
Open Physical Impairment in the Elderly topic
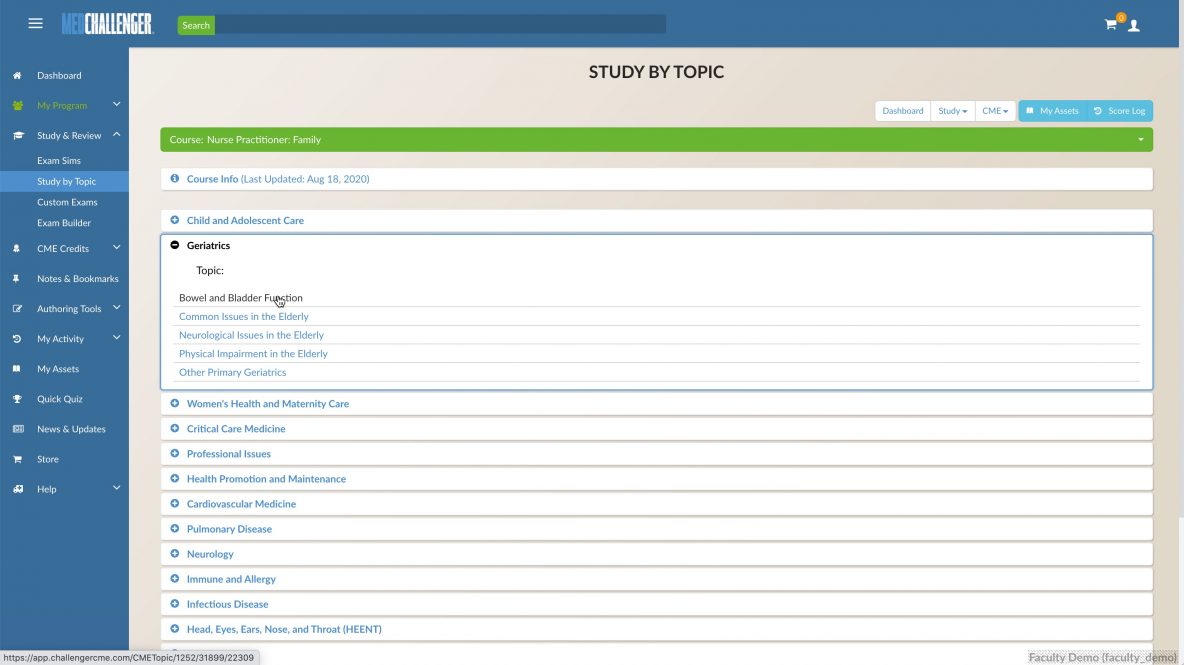pos(253,354)
